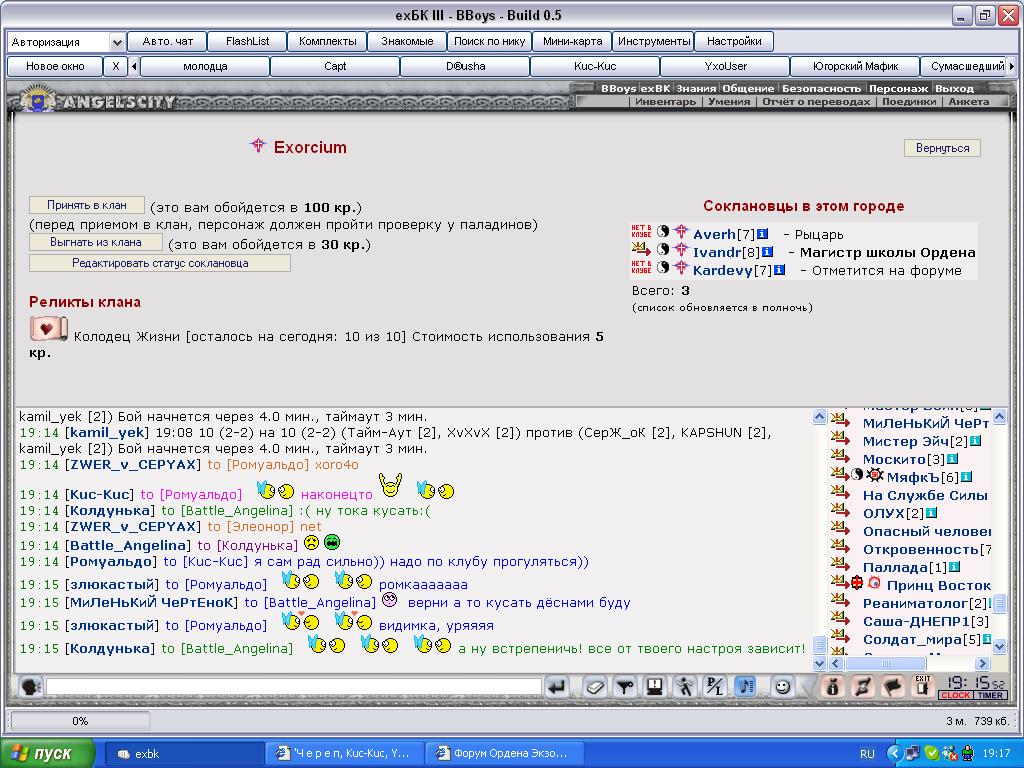The height and width of the screenshot is (768, 1024).
Task: Open the smiley emoticons picker
Action: pyautogui.click(x=782, y=687)
